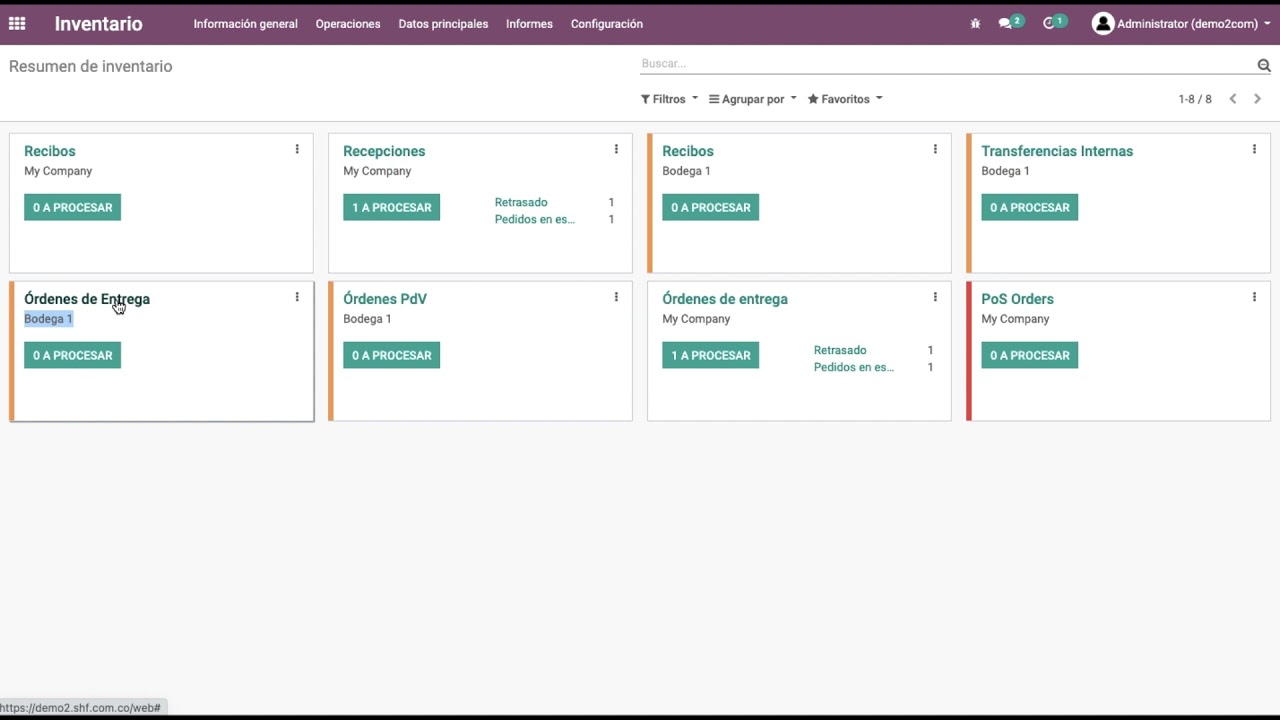Click My Company text under PoS Orders
This screenshot has width=1280, height=720.
point(1015,319)
